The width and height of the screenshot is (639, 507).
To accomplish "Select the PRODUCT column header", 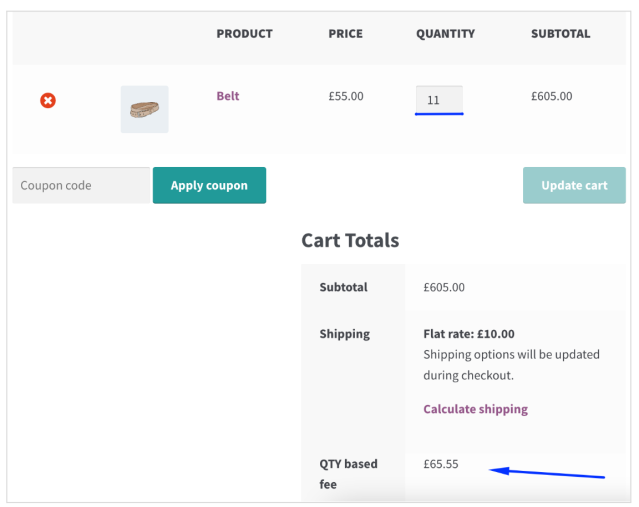I will (245, 34).
